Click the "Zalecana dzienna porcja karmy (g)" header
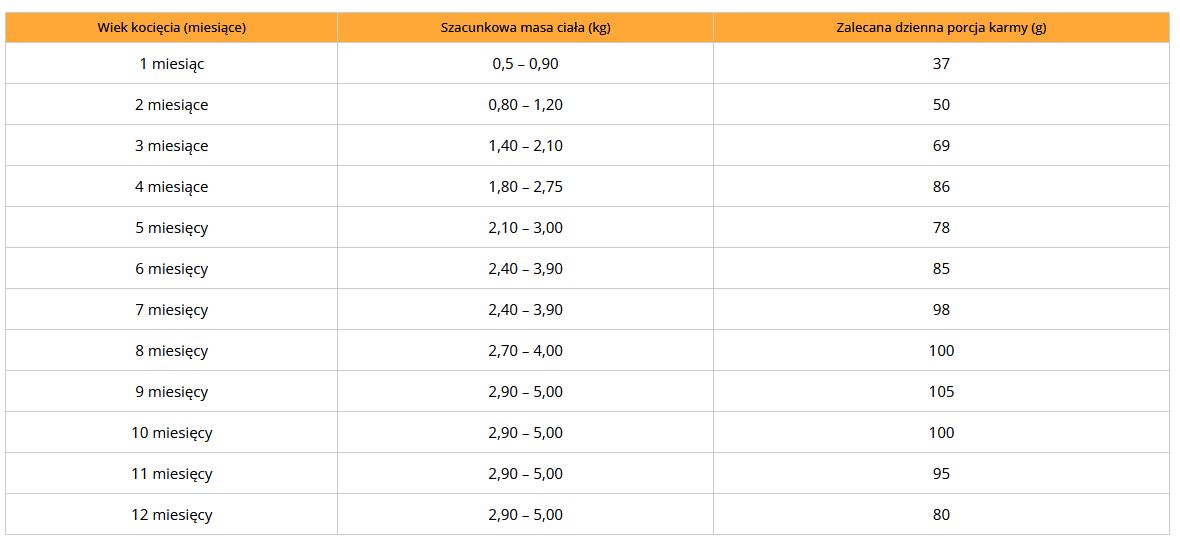The width and height of the screenshot is (1180, 546). point(941,27)
